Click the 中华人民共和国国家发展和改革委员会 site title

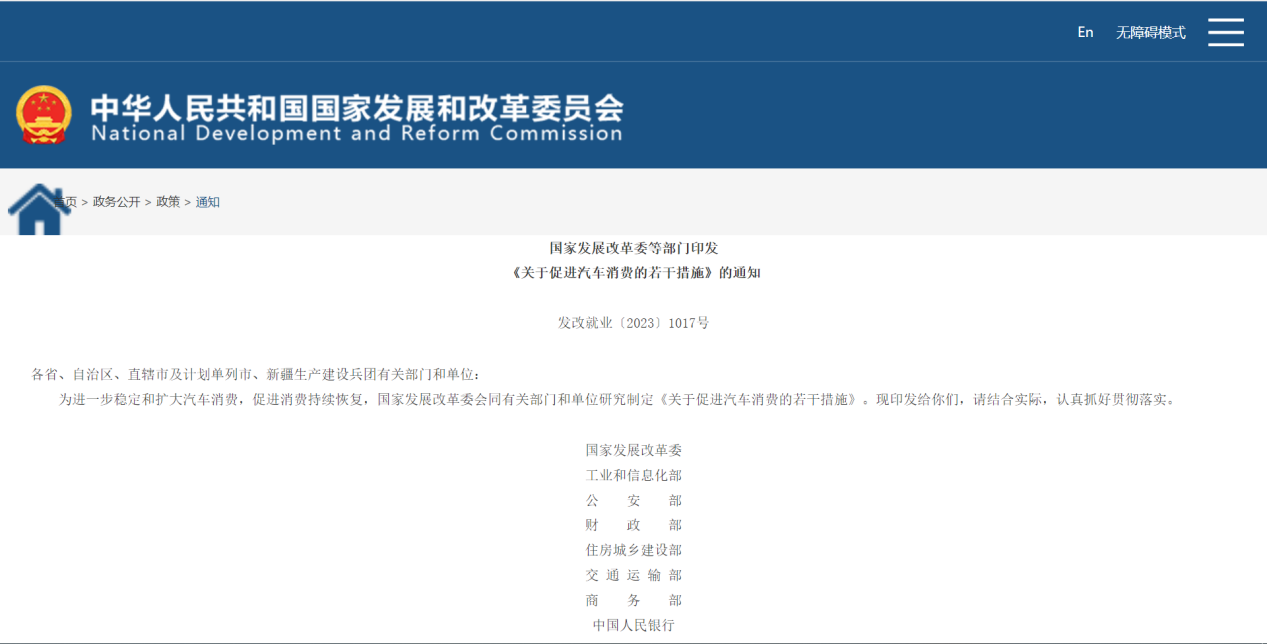click(x=357, y=107)
